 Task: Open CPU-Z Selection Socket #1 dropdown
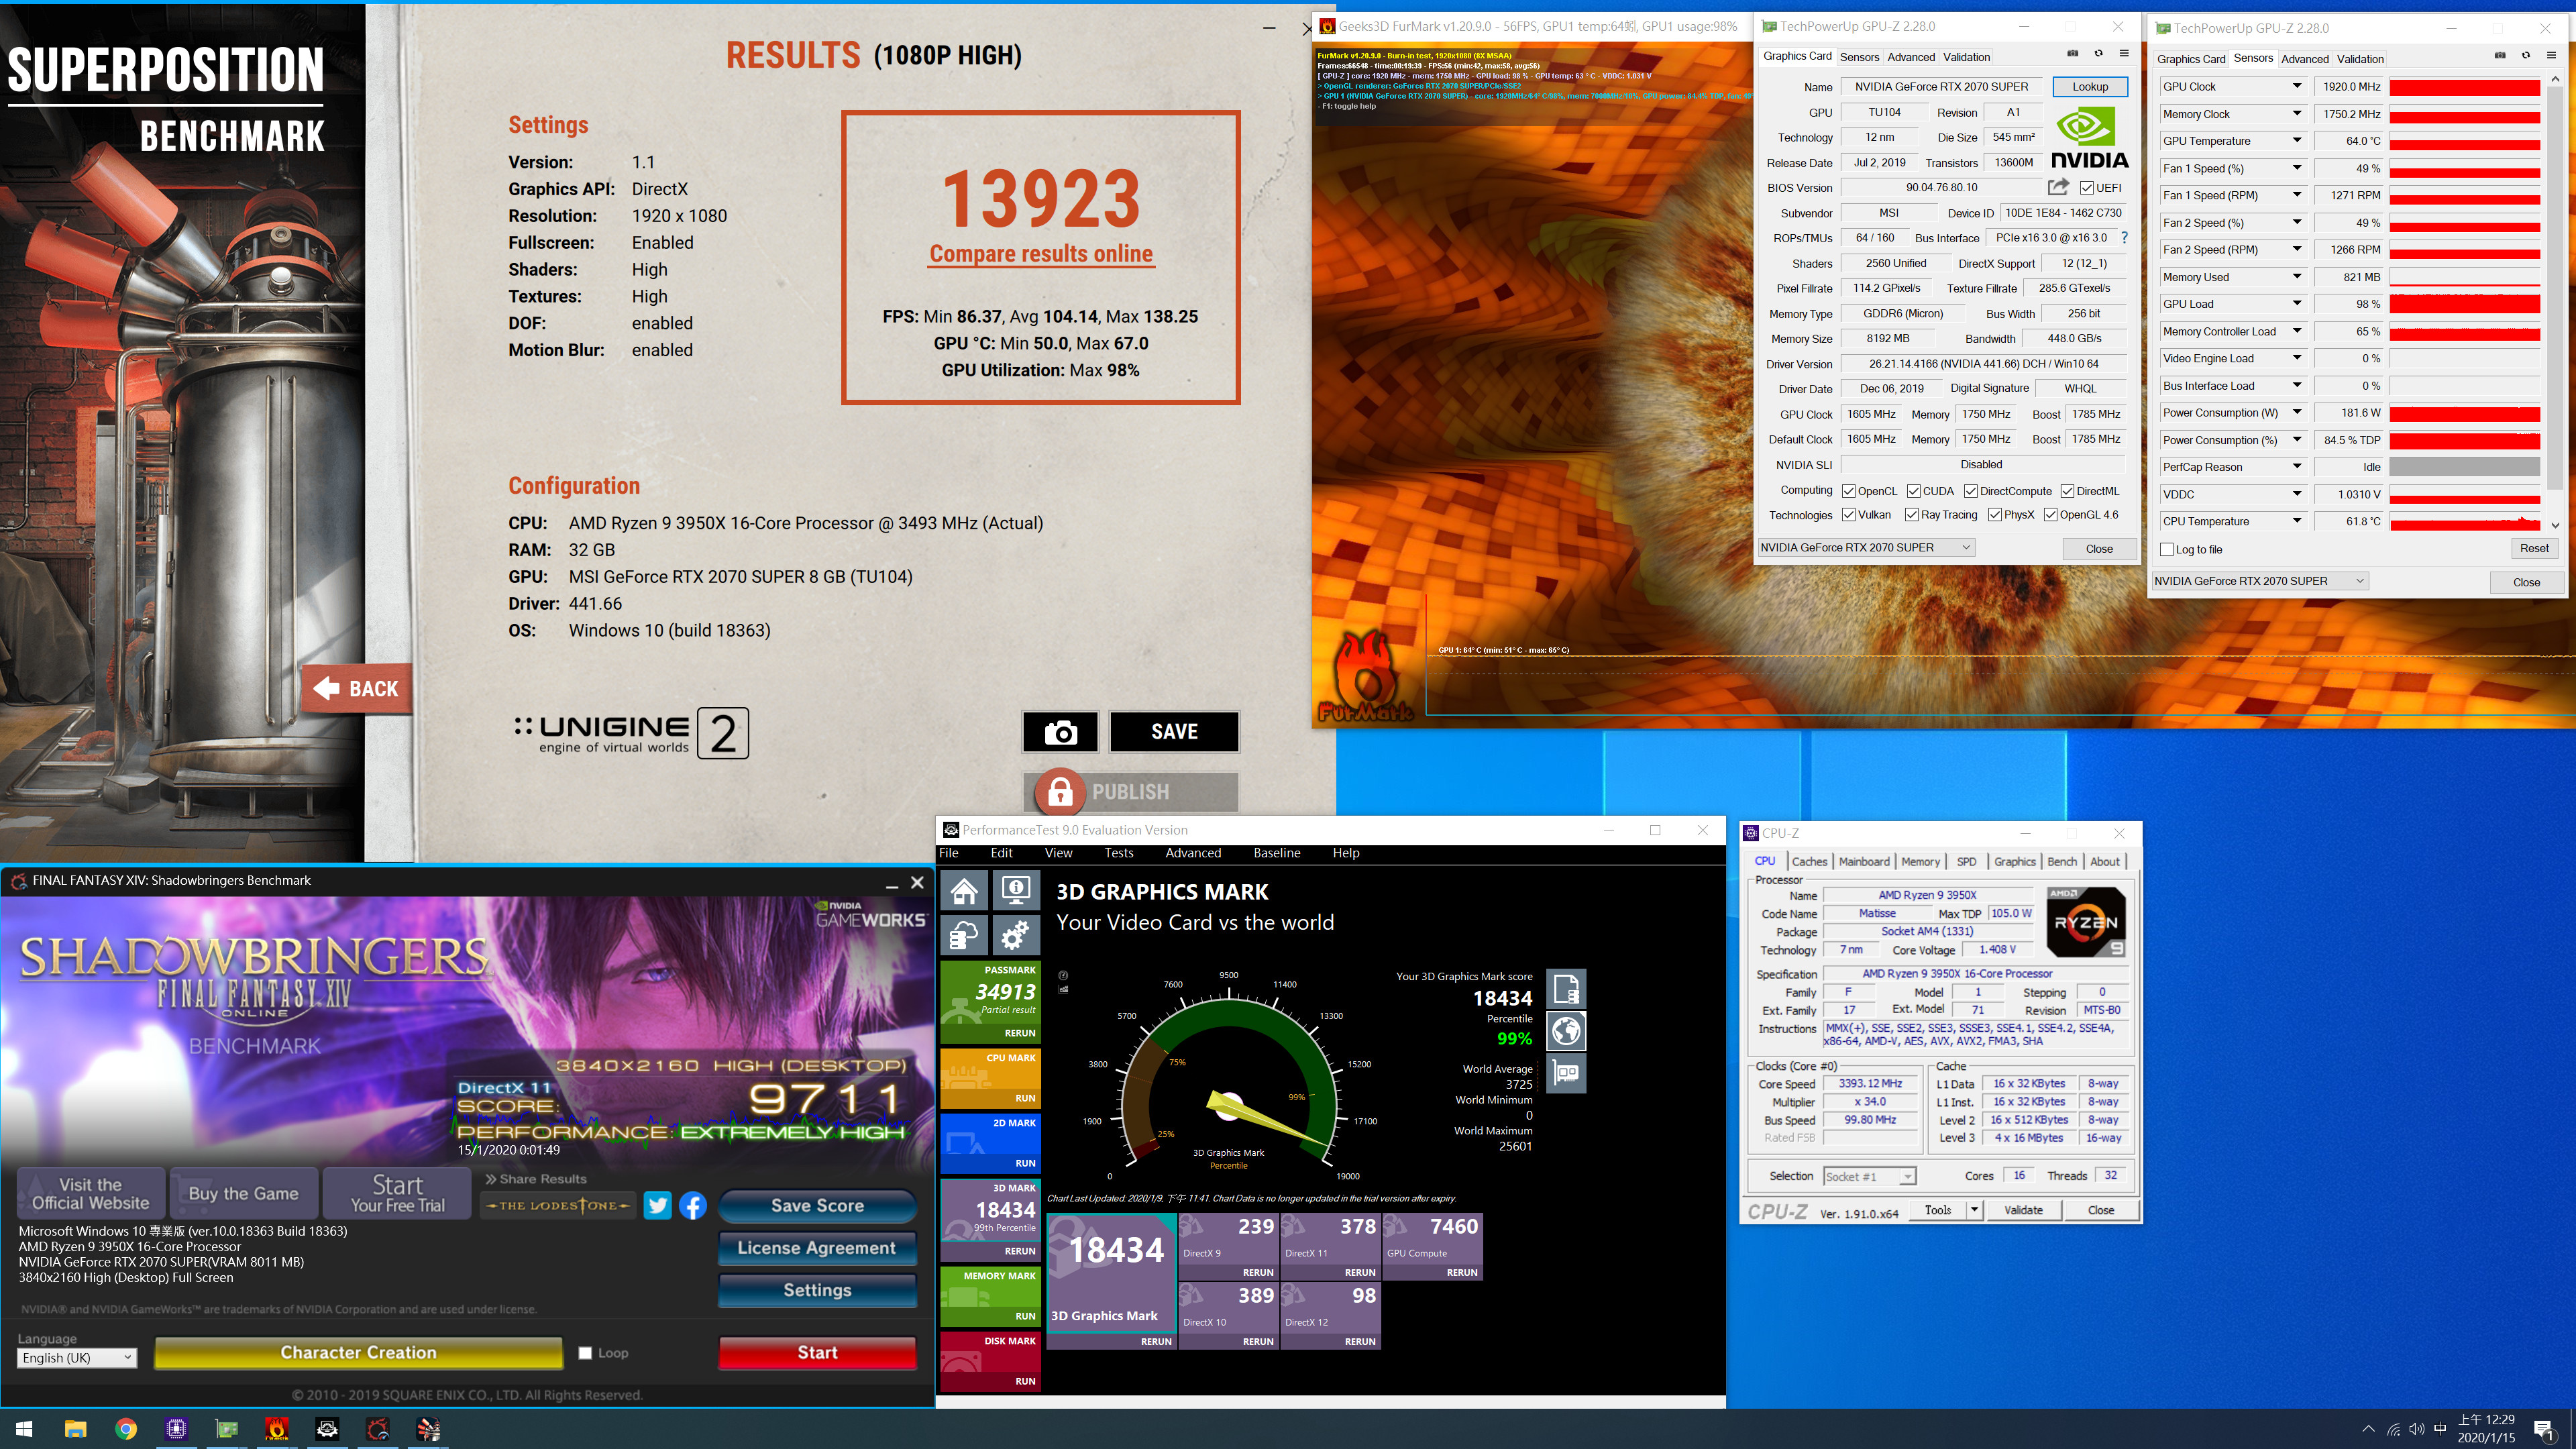1869,1176
